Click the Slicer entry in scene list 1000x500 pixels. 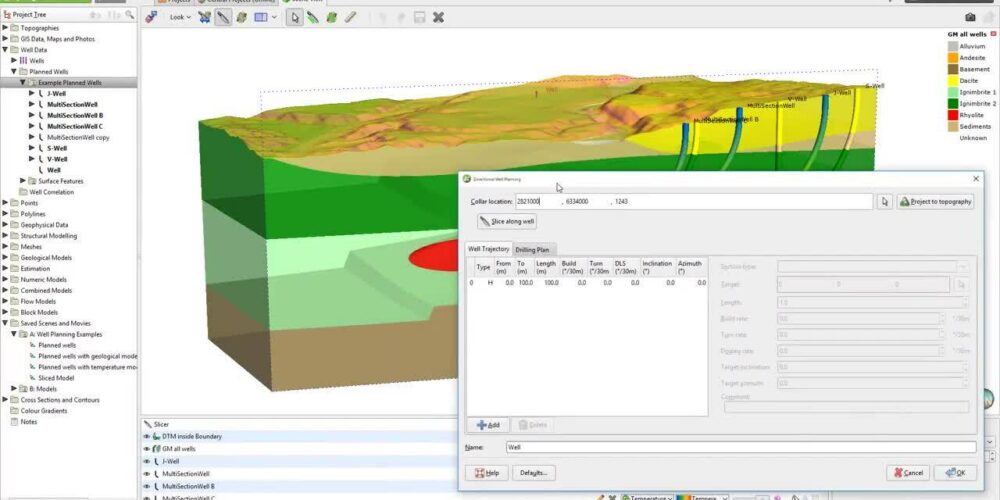point(161,424)
